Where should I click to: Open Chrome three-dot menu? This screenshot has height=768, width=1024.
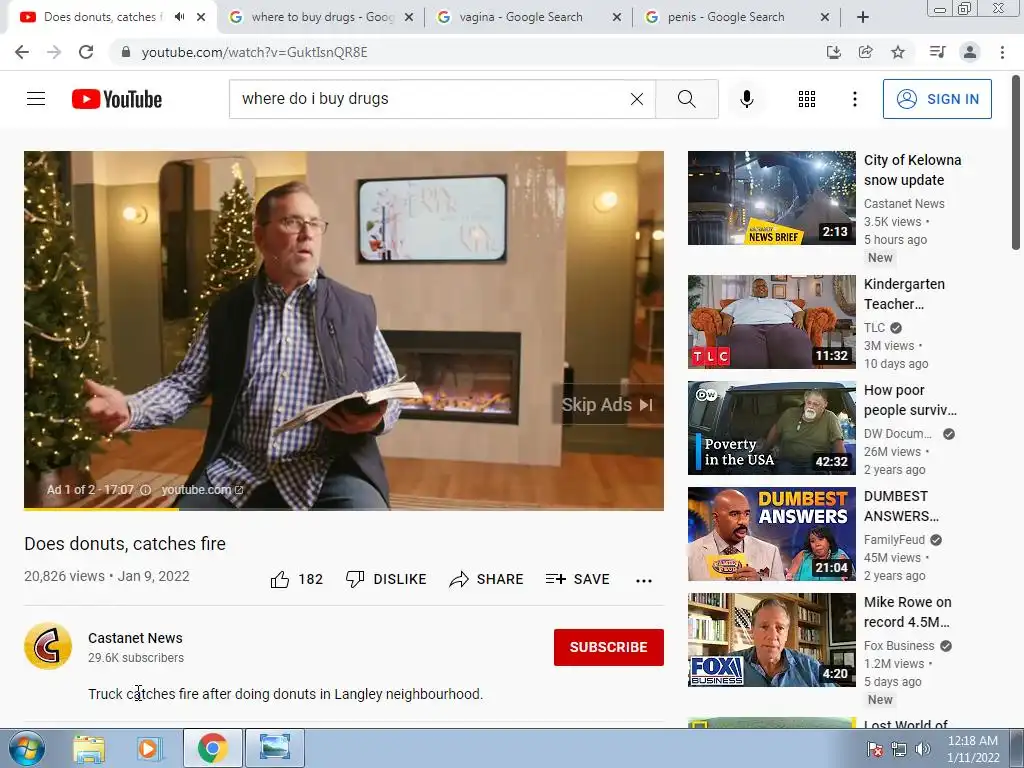[1002, 52]
